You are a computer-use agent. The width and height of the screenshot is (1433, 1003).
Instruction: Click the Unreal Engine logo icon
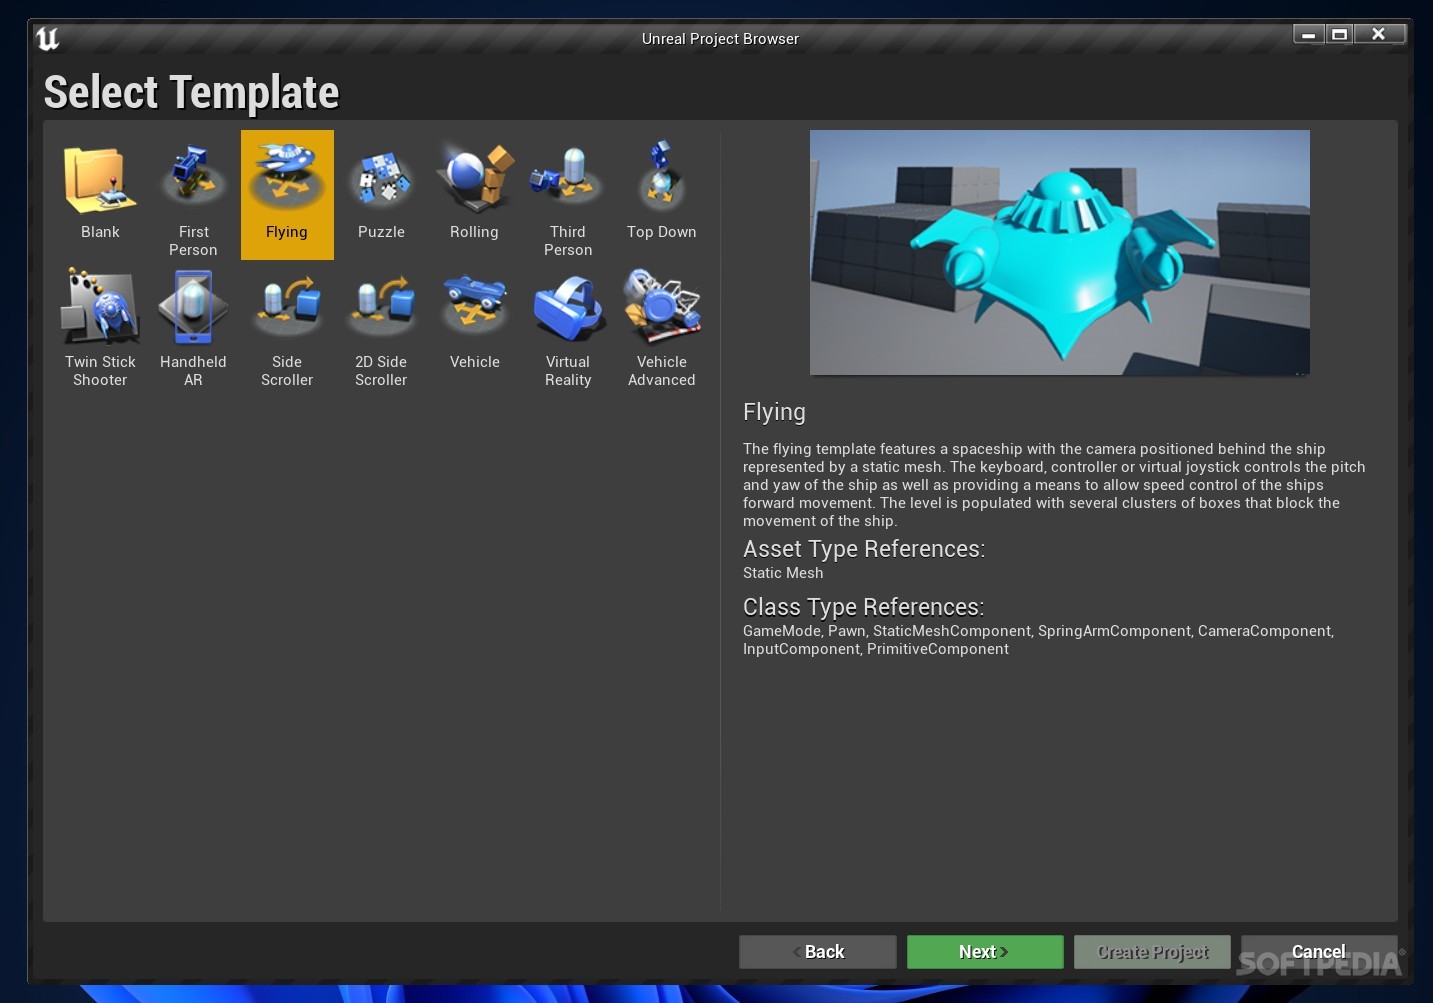pyautogui.click(x=47, y=39)
